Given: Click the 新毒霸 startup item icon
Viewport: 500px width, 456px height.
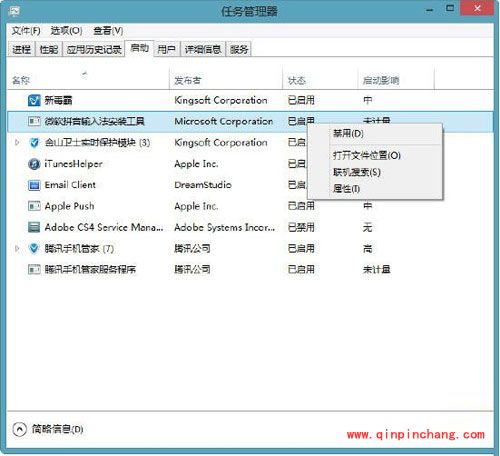Looking at the screenshot, I should coord(34,100).
